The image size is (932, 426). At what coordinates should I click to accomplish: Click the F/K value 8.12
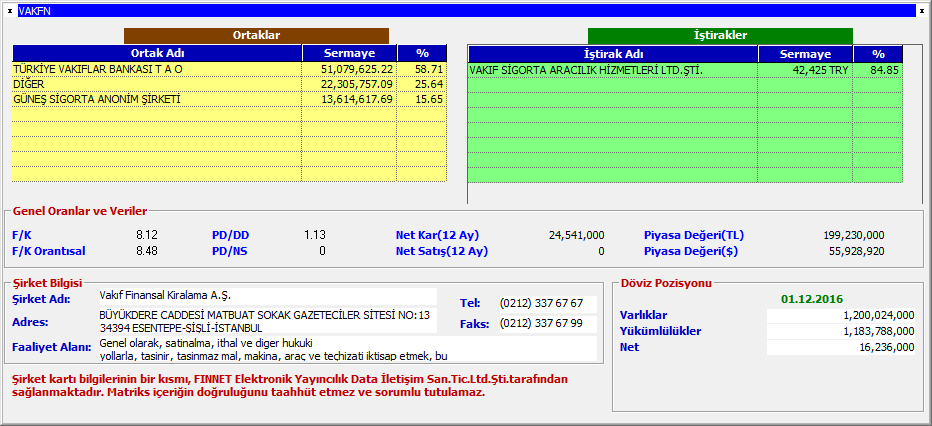147,235
